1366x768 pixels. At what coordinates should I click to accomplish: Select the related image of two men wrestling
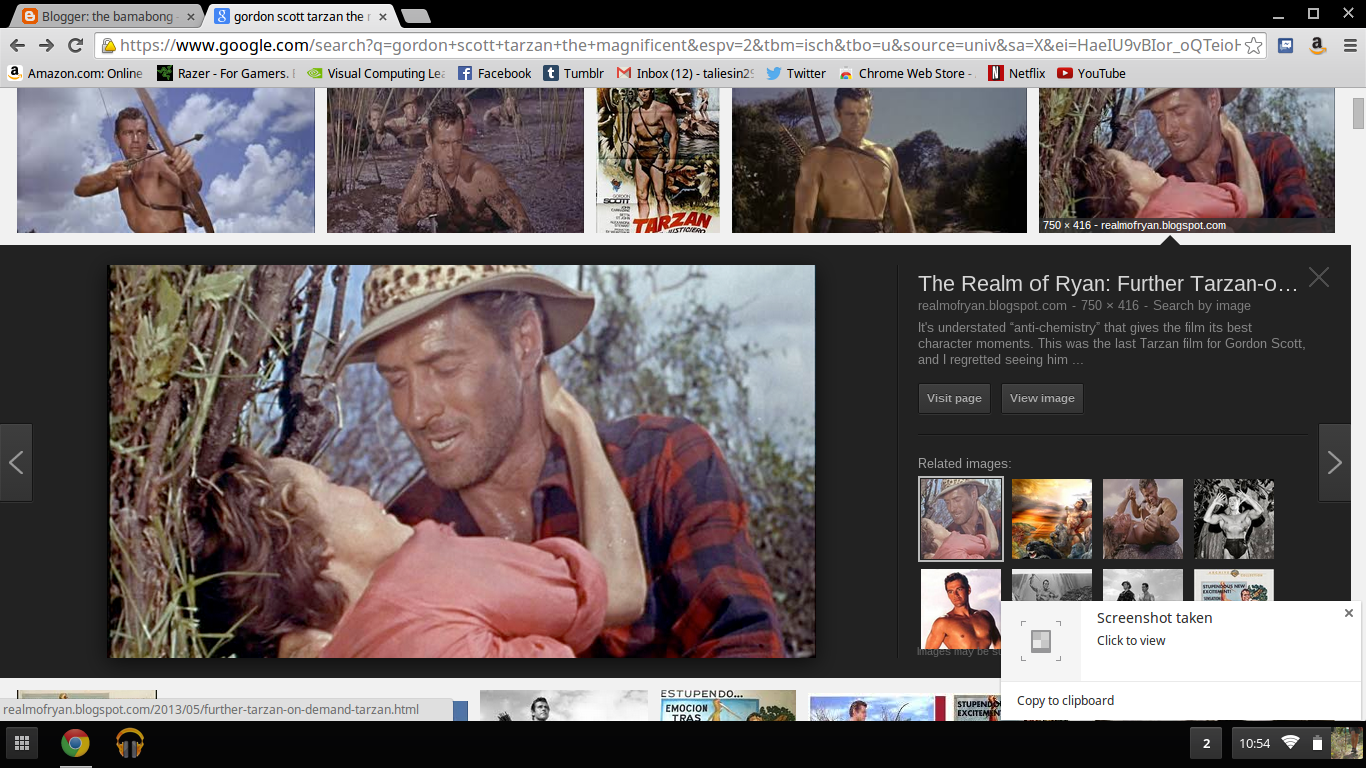pos(1143,519)
